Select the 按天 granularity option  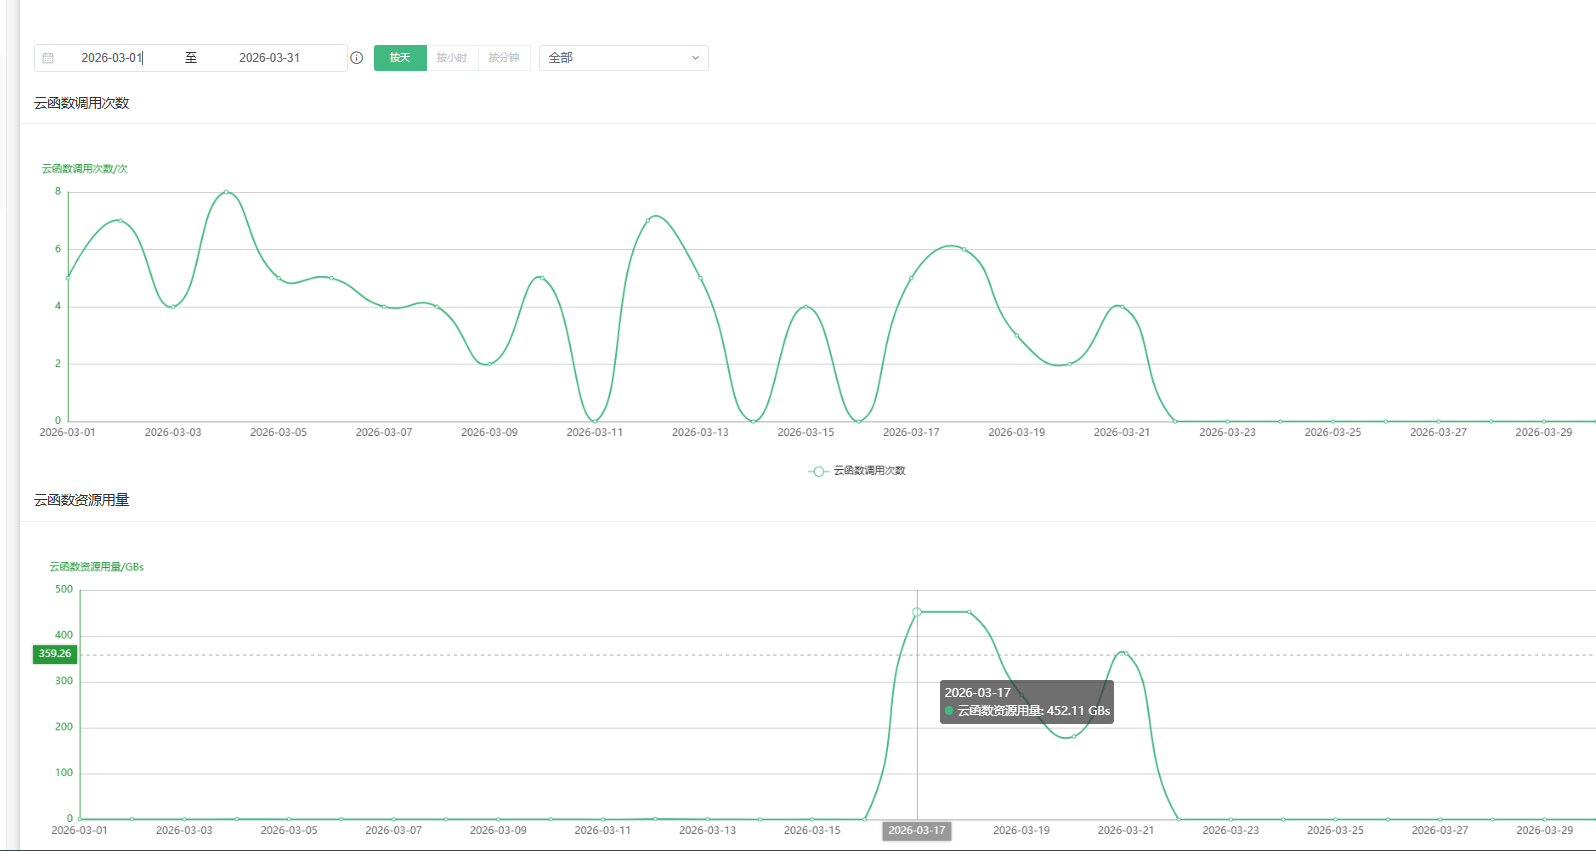(x=400, y=58)
